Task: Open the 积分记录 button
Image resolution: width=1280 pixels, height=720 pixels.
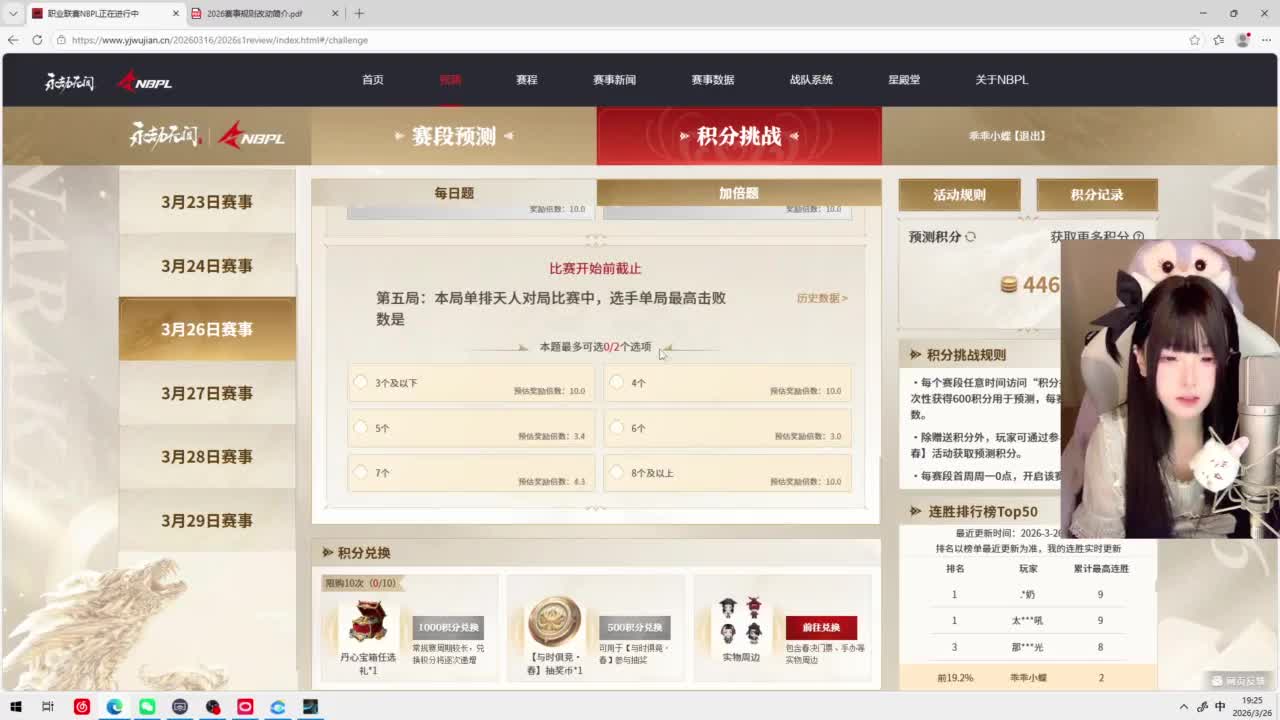Action: point(1097,195)
